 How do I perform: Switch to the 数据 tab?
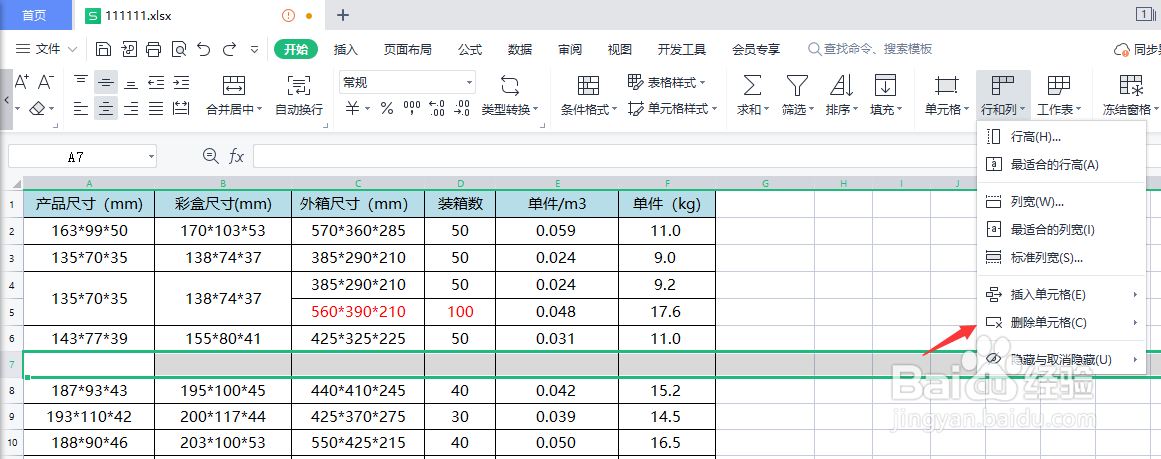520,50
